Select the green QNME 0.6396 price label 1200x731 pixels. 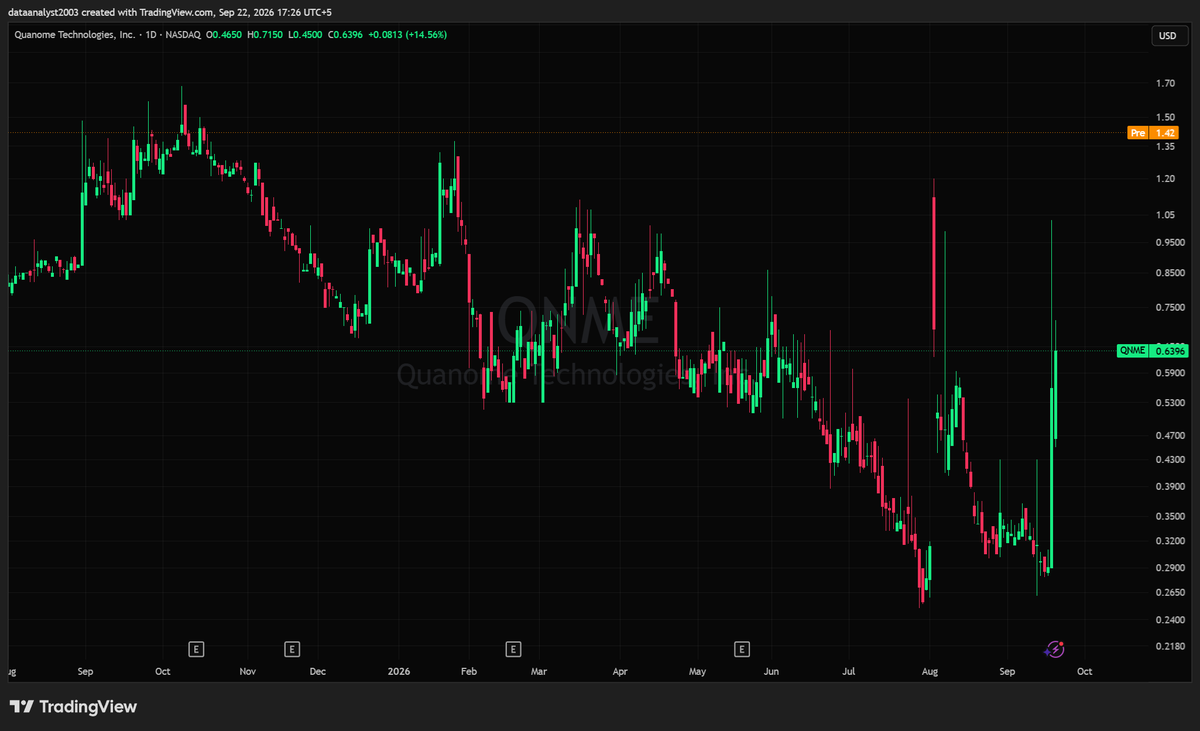(1152, 350)
